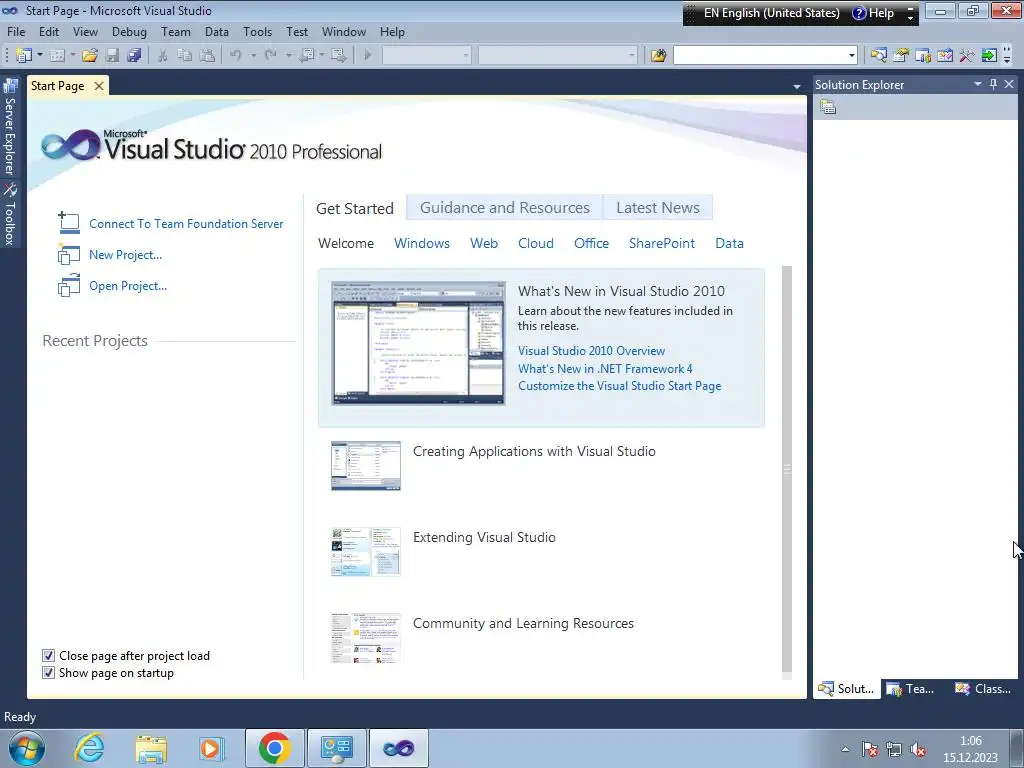Uncheck Show page on startup

tap(48, 673)
